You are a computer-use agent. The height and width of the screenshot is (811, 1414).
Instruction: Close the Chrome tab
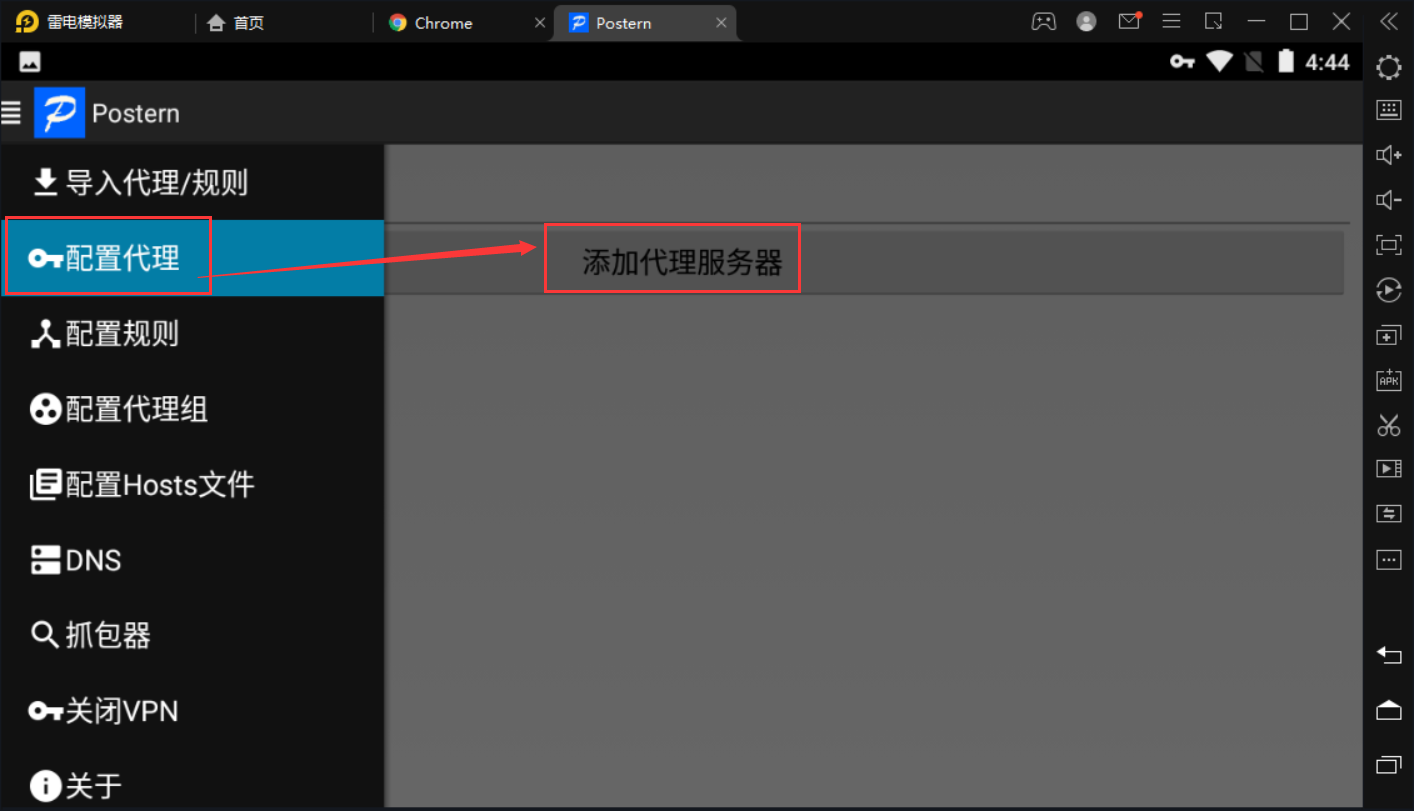pyautogui.click(x=540, y=23)
